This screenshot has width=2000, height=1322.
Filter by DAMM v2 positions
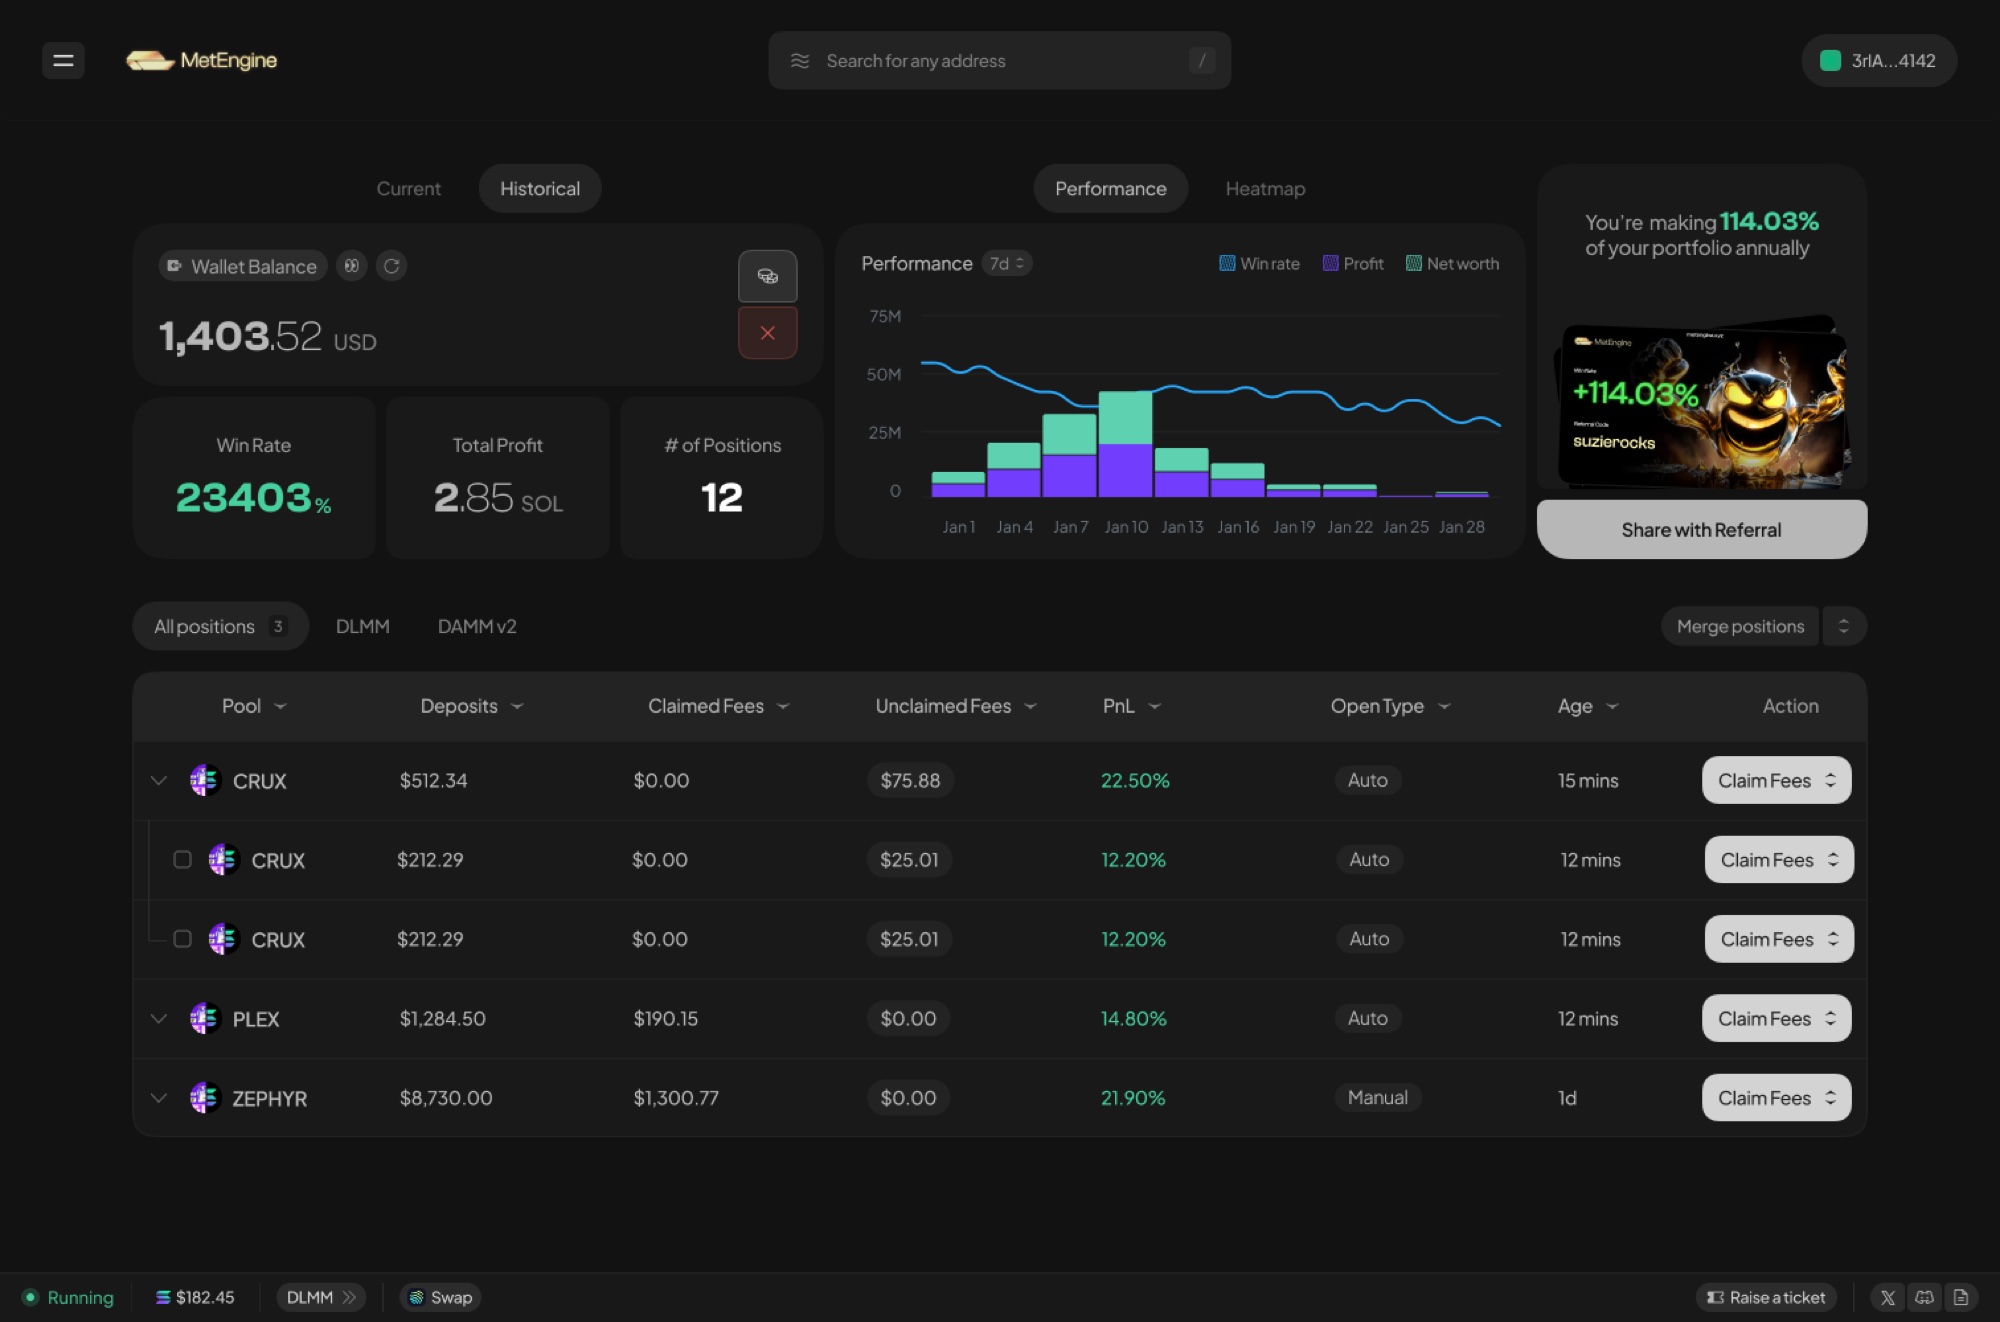point(477,626)
